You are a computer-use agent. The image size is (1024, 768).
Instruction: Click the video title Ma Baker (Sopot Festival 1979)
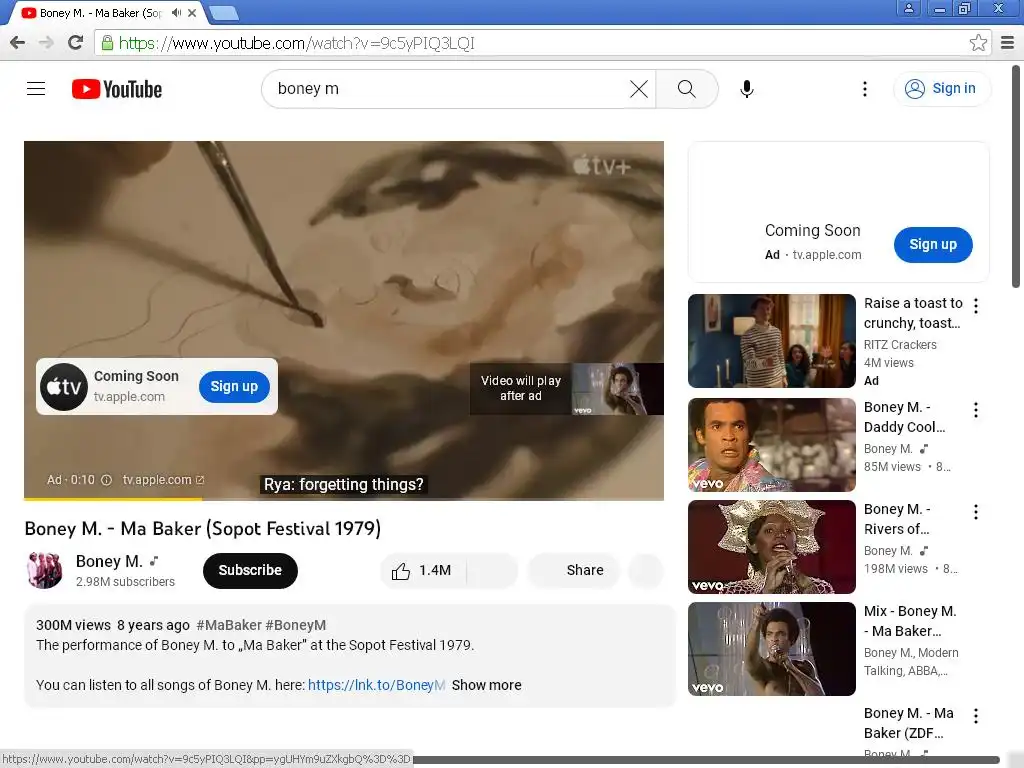point(202,528)
